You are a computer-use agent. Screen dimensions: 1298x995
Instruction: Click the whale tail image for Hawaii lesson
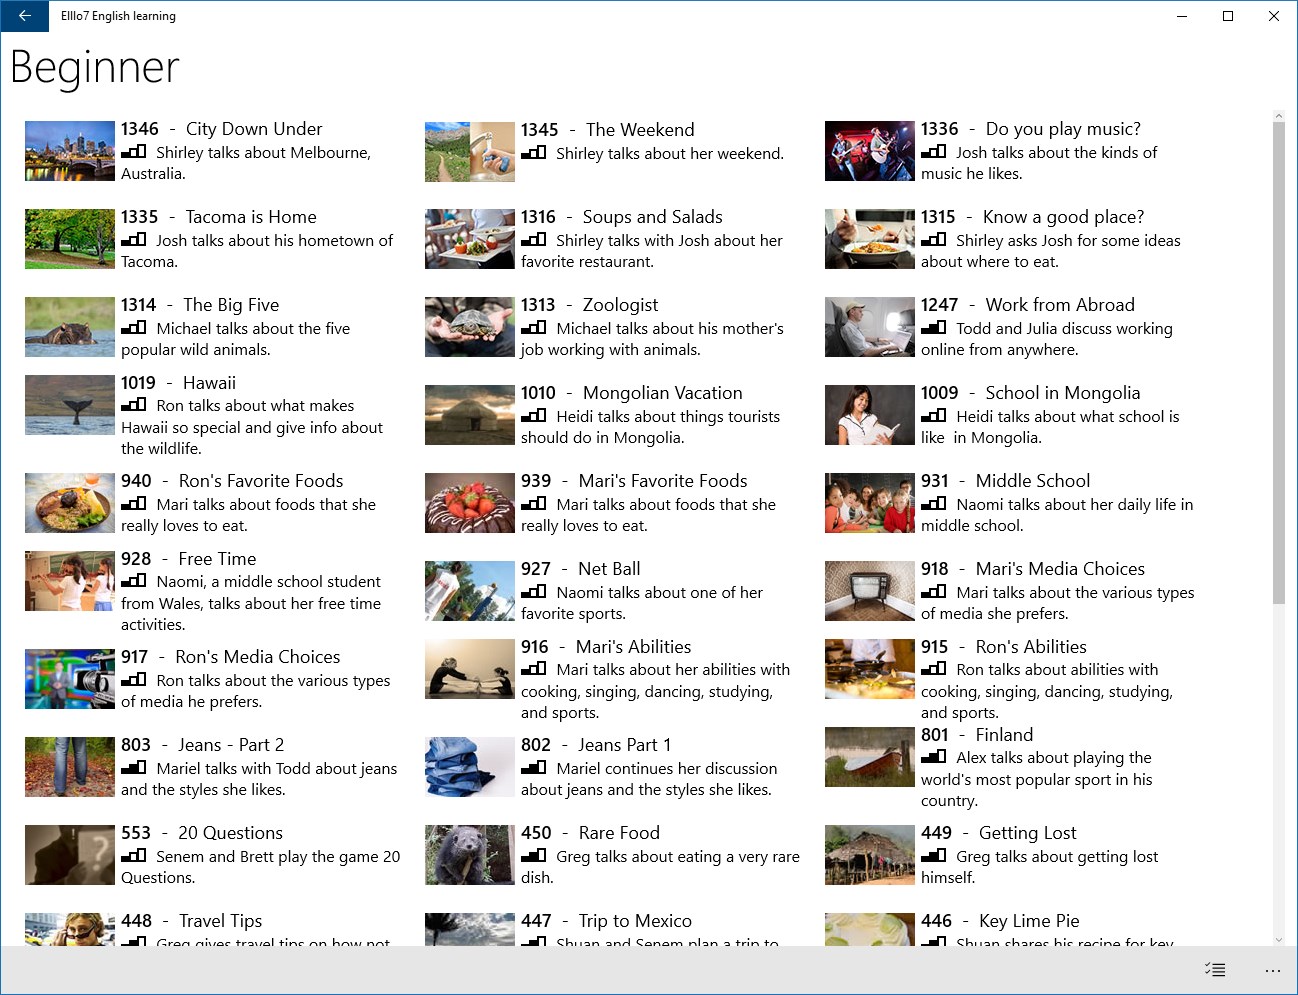[69, 405]
